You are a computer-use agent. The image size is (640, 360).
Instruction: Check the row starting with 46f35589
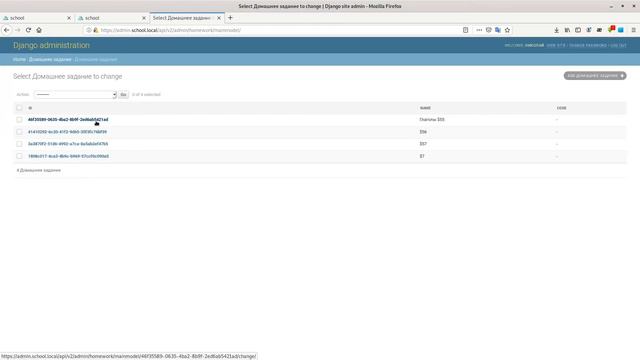pos(19,120)
